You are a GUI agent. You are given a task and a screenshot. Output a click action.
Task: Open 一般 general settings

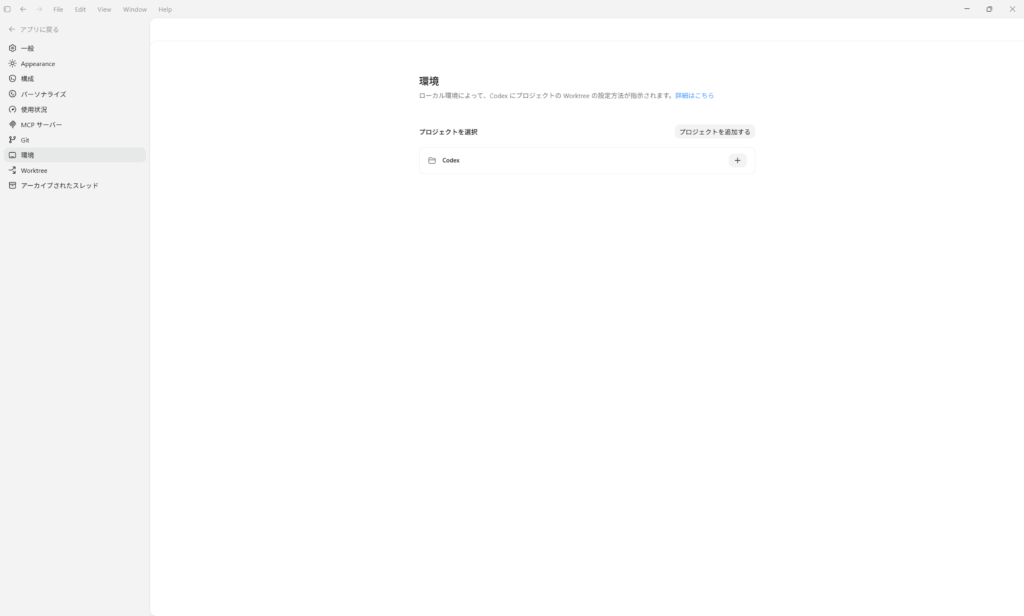coord(28,48)
